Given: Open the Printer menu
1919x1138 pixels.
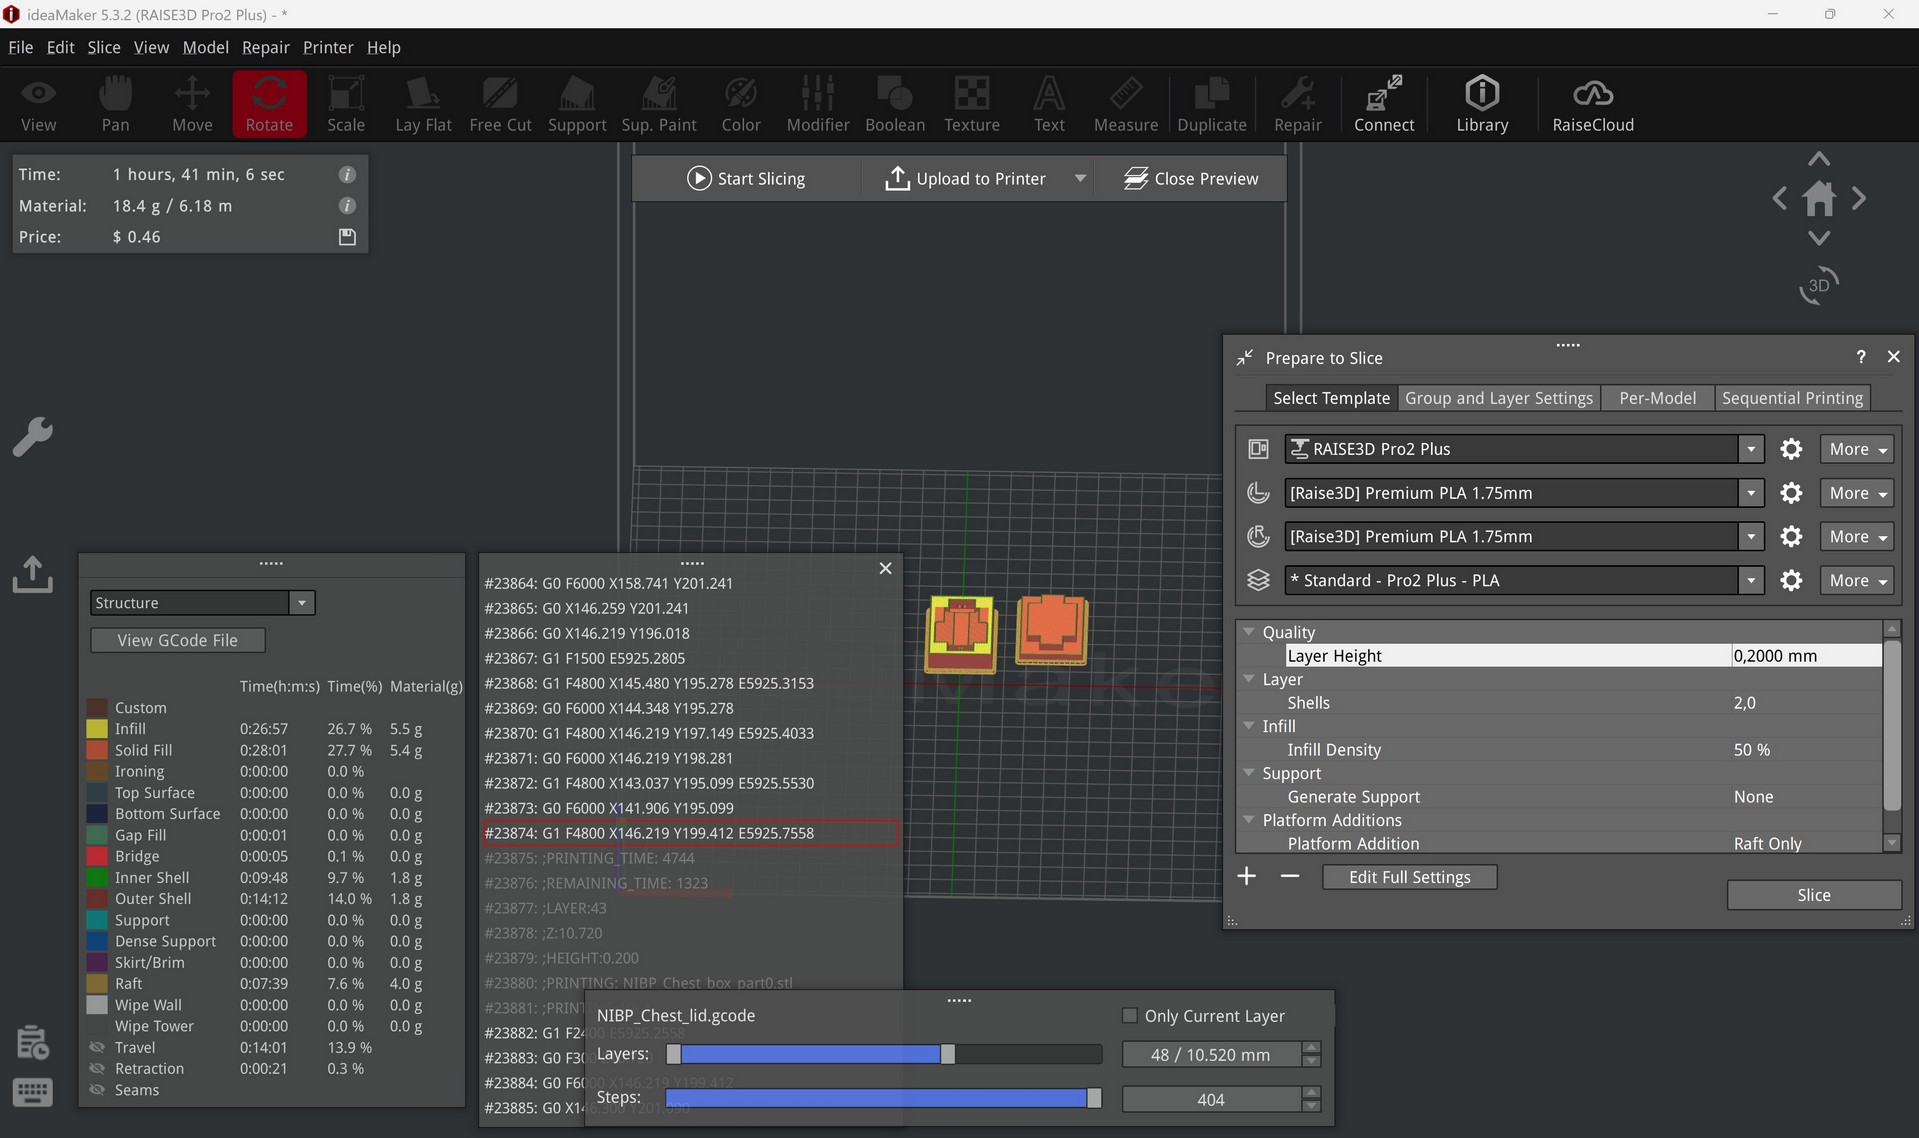Looking at the screenshot, I should (x=328, y=47).
